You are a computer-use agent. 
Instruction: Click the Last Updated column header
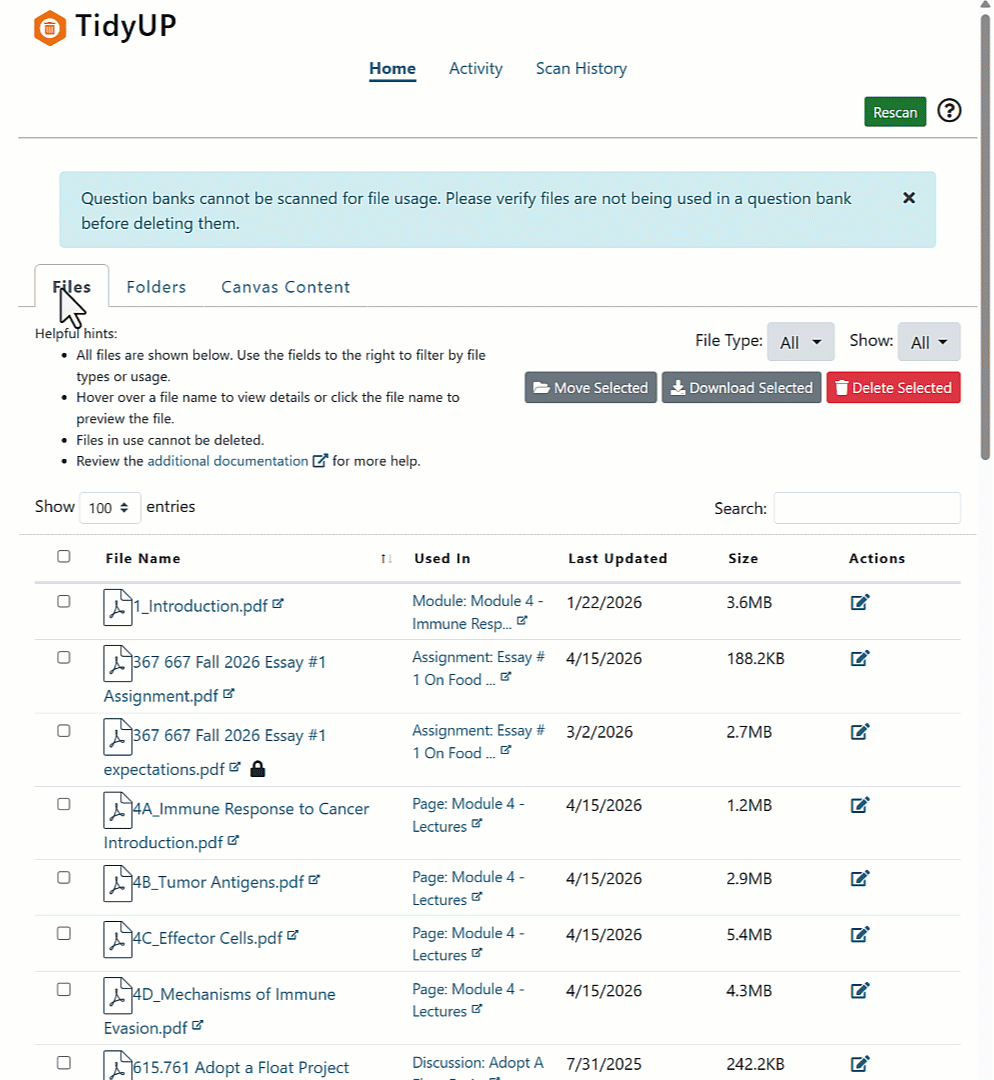[617, 559]
